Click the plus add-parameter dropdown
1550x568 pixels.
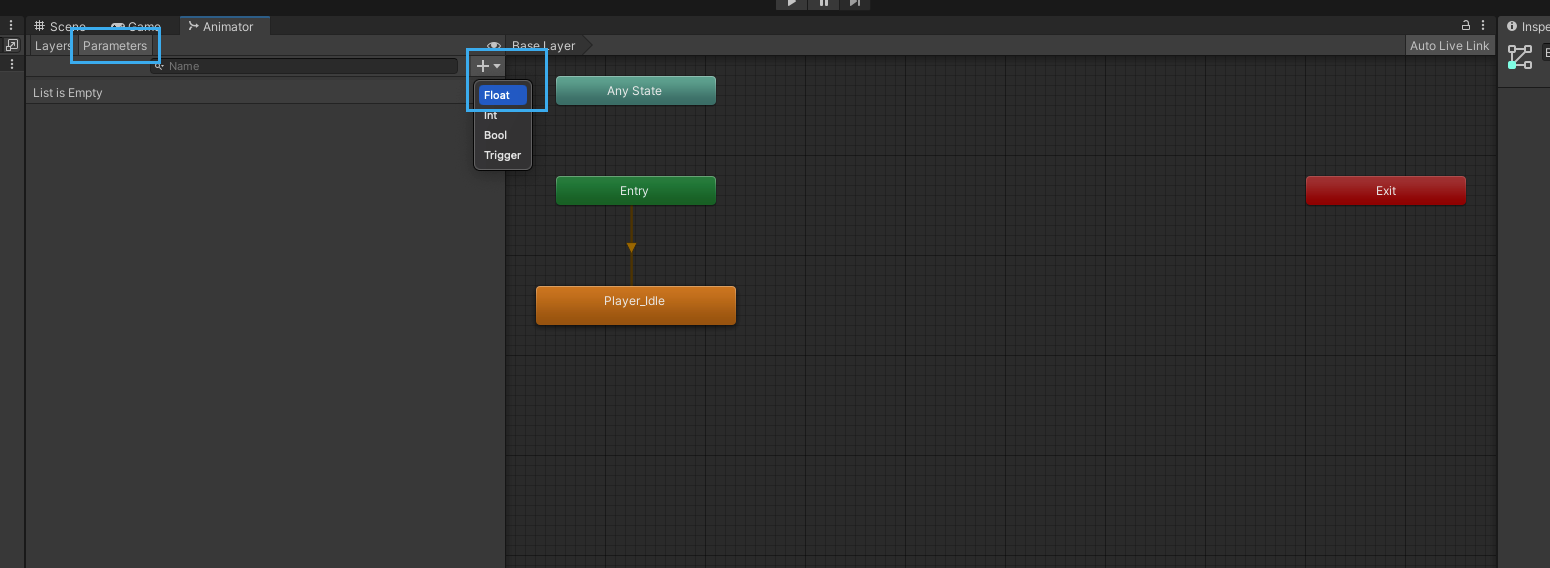point(488,66)
